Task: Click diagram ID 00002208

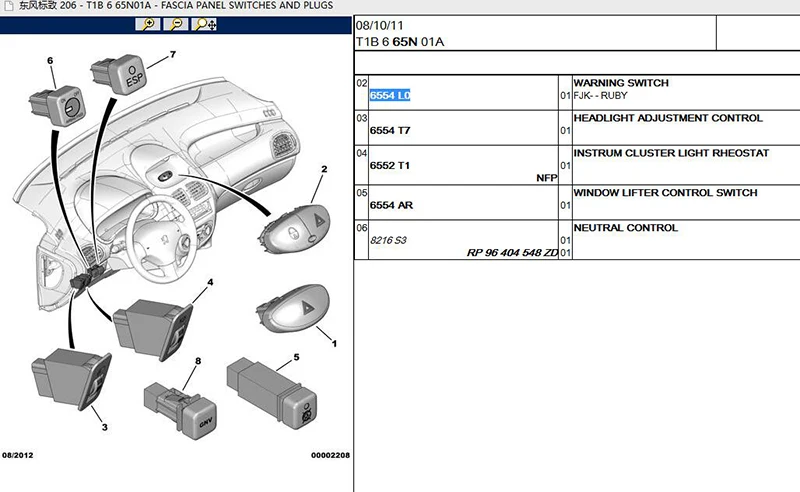Action: [x=330, y=455]
